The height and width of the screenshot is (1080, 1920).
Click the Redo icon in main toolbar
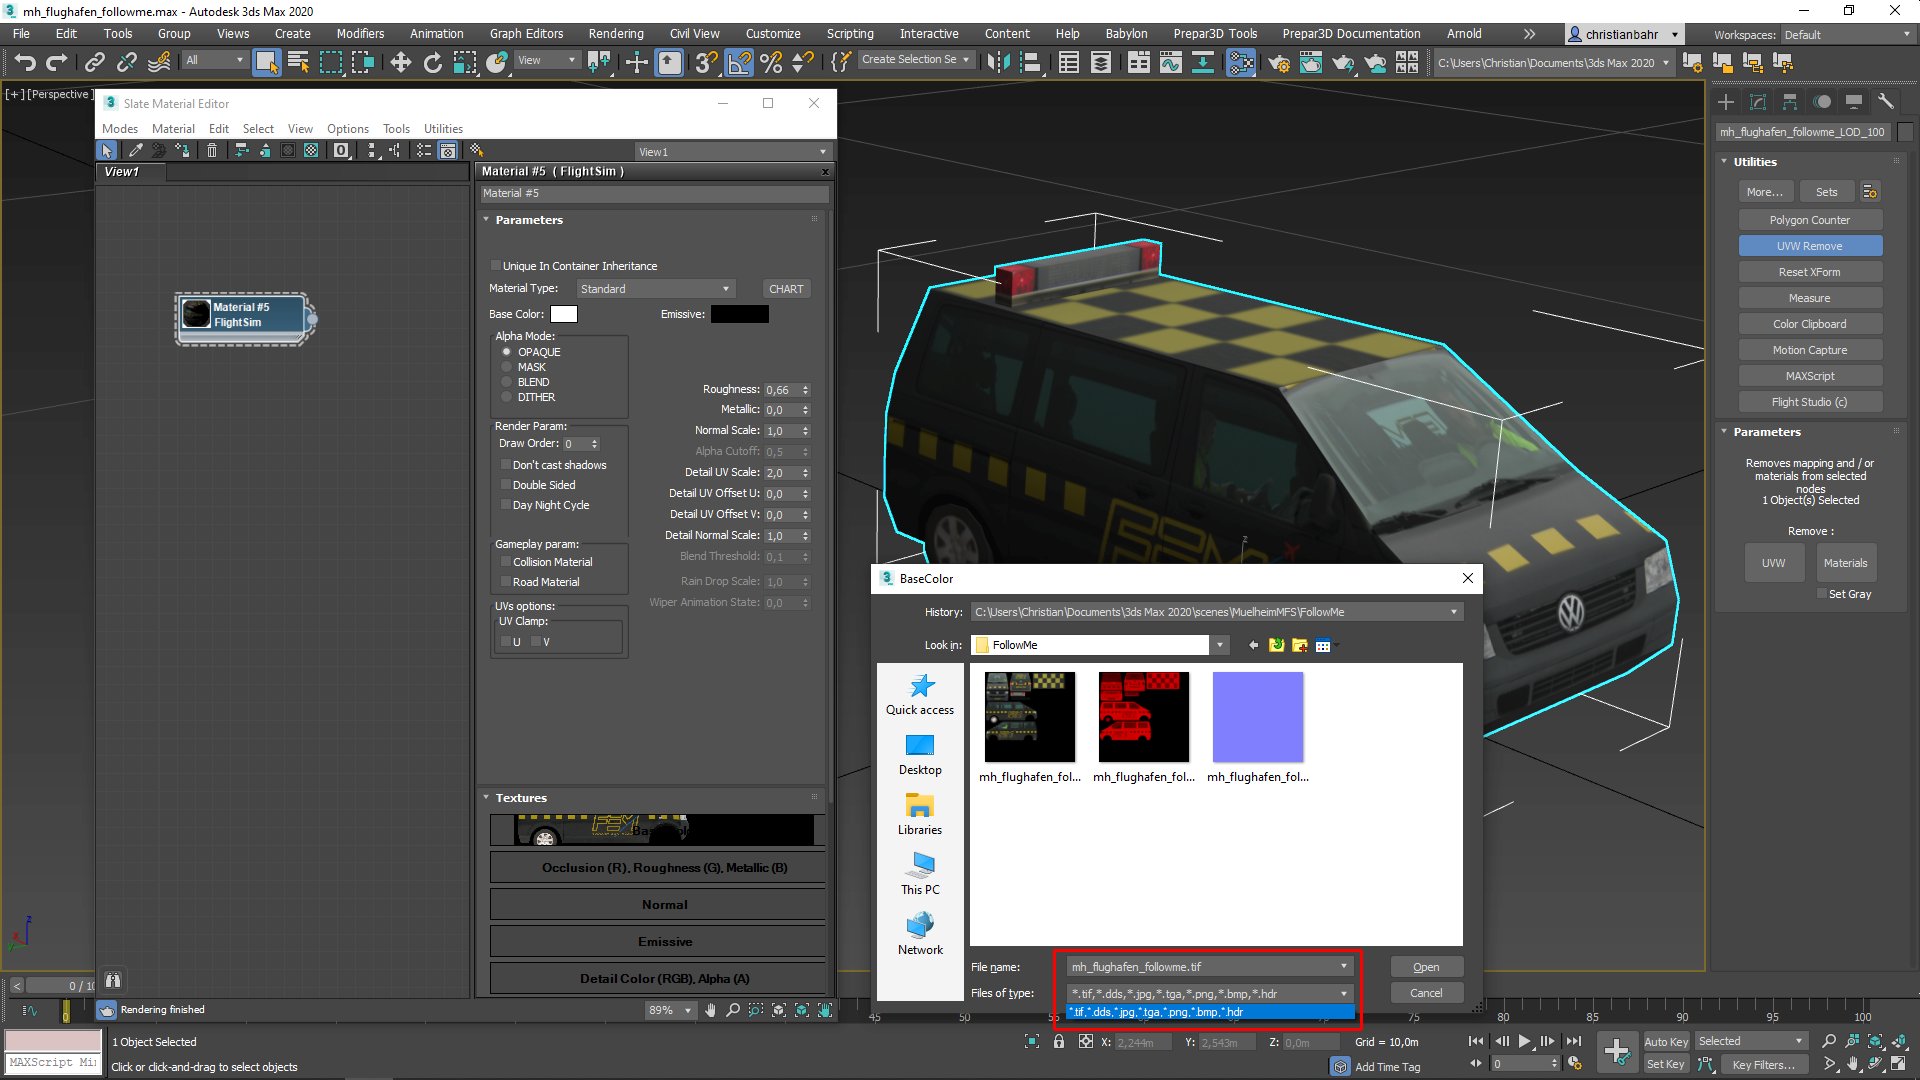pyautogui.click(x=57, y=63)
